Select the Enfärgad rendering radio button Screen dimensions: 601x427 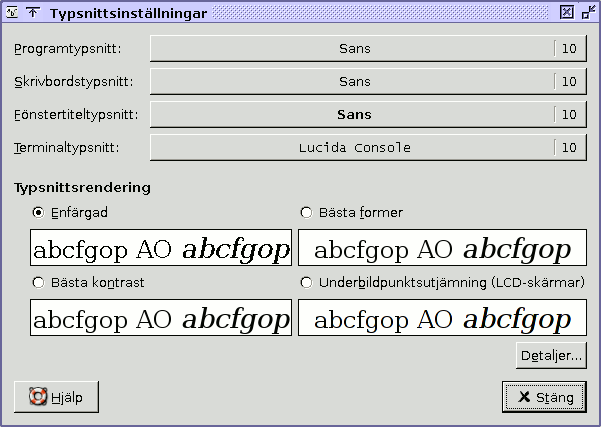coord(38,212)
